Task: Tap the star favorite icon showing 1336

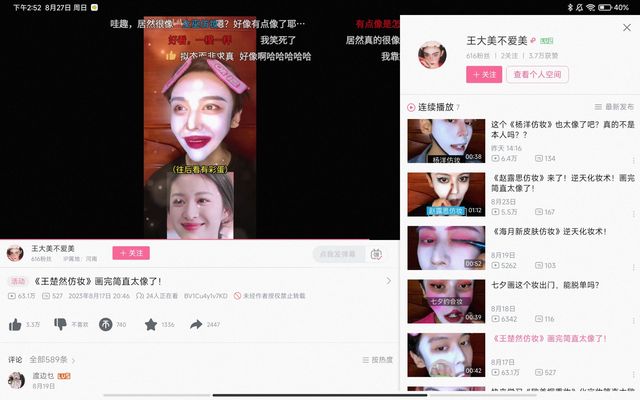Action: [x=151, y=324]
